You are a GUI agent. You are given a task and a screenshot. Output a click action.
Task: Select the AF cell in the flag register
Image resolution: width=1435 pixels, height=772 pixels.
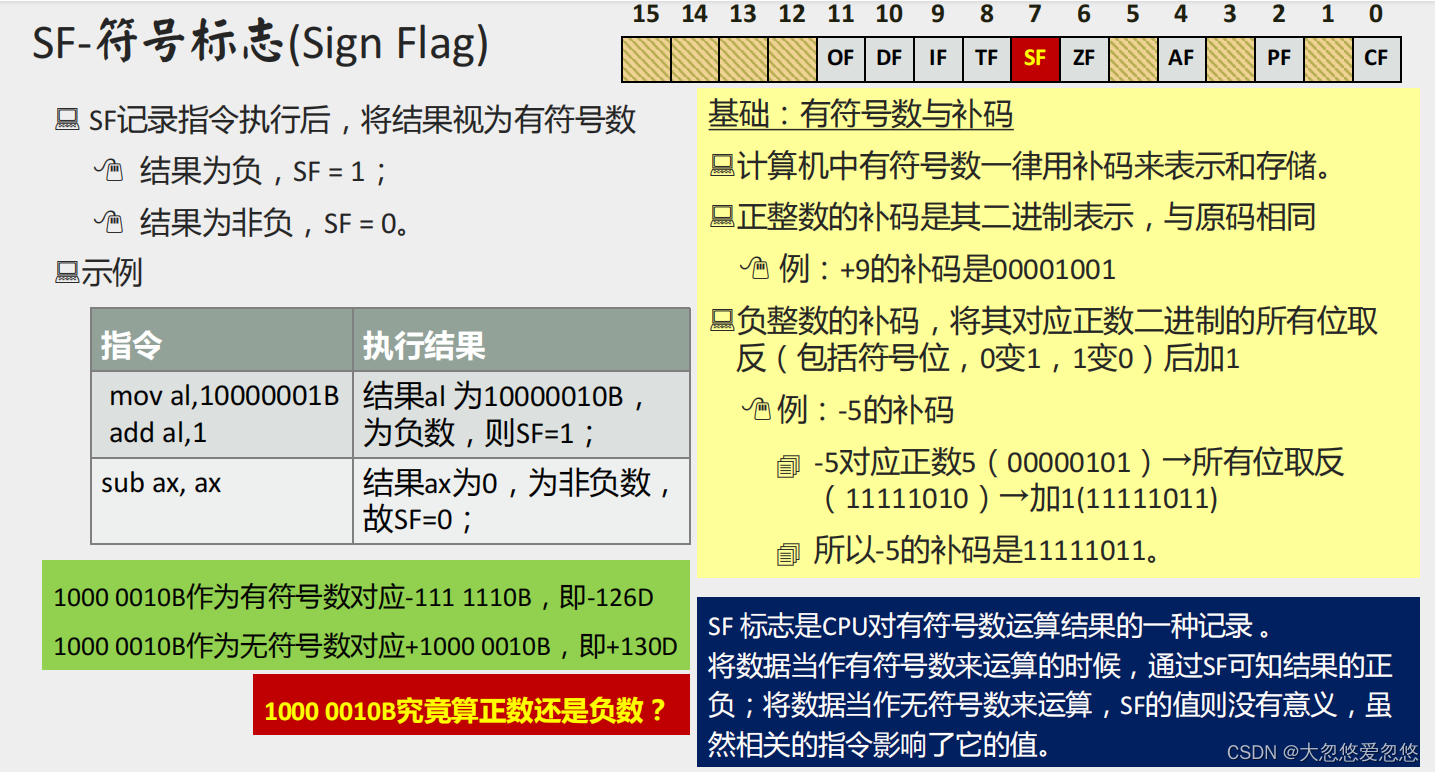click(x=1181, y=59)
